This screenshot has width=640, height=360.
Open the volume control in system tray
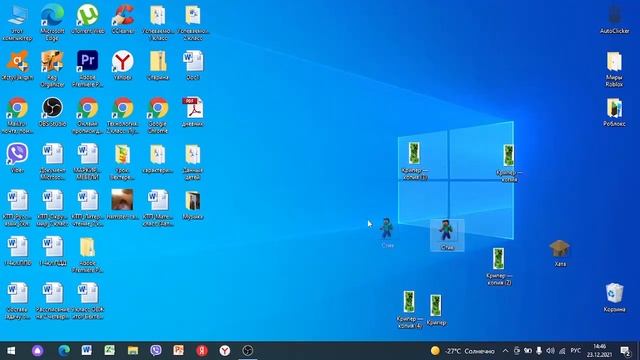pyautogui.click(x=550, y=351)
